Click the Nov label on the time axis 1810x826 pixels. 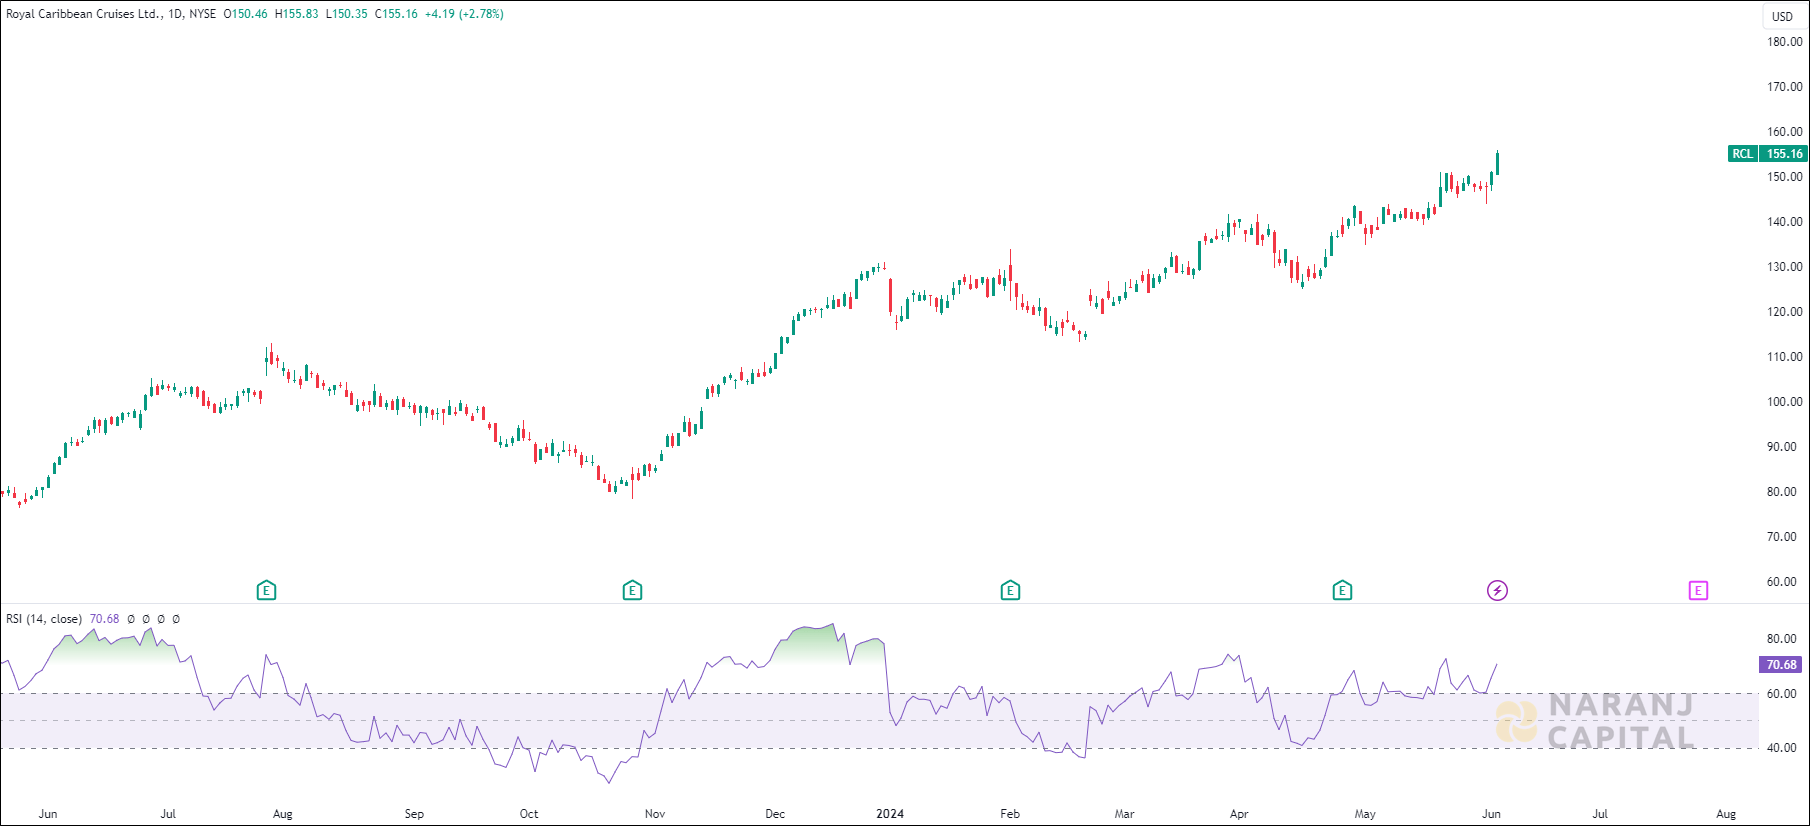click(655, 813)
